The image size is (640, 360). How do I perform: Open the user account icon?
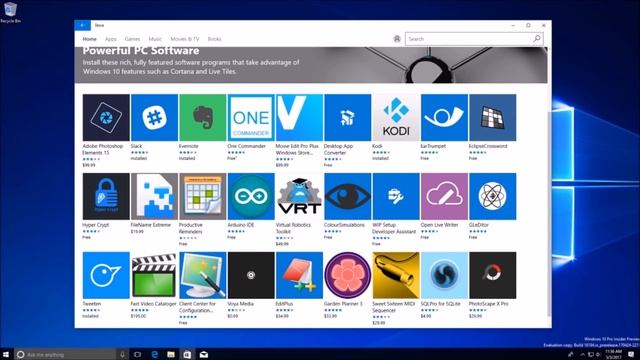click(x=397, y=39)
